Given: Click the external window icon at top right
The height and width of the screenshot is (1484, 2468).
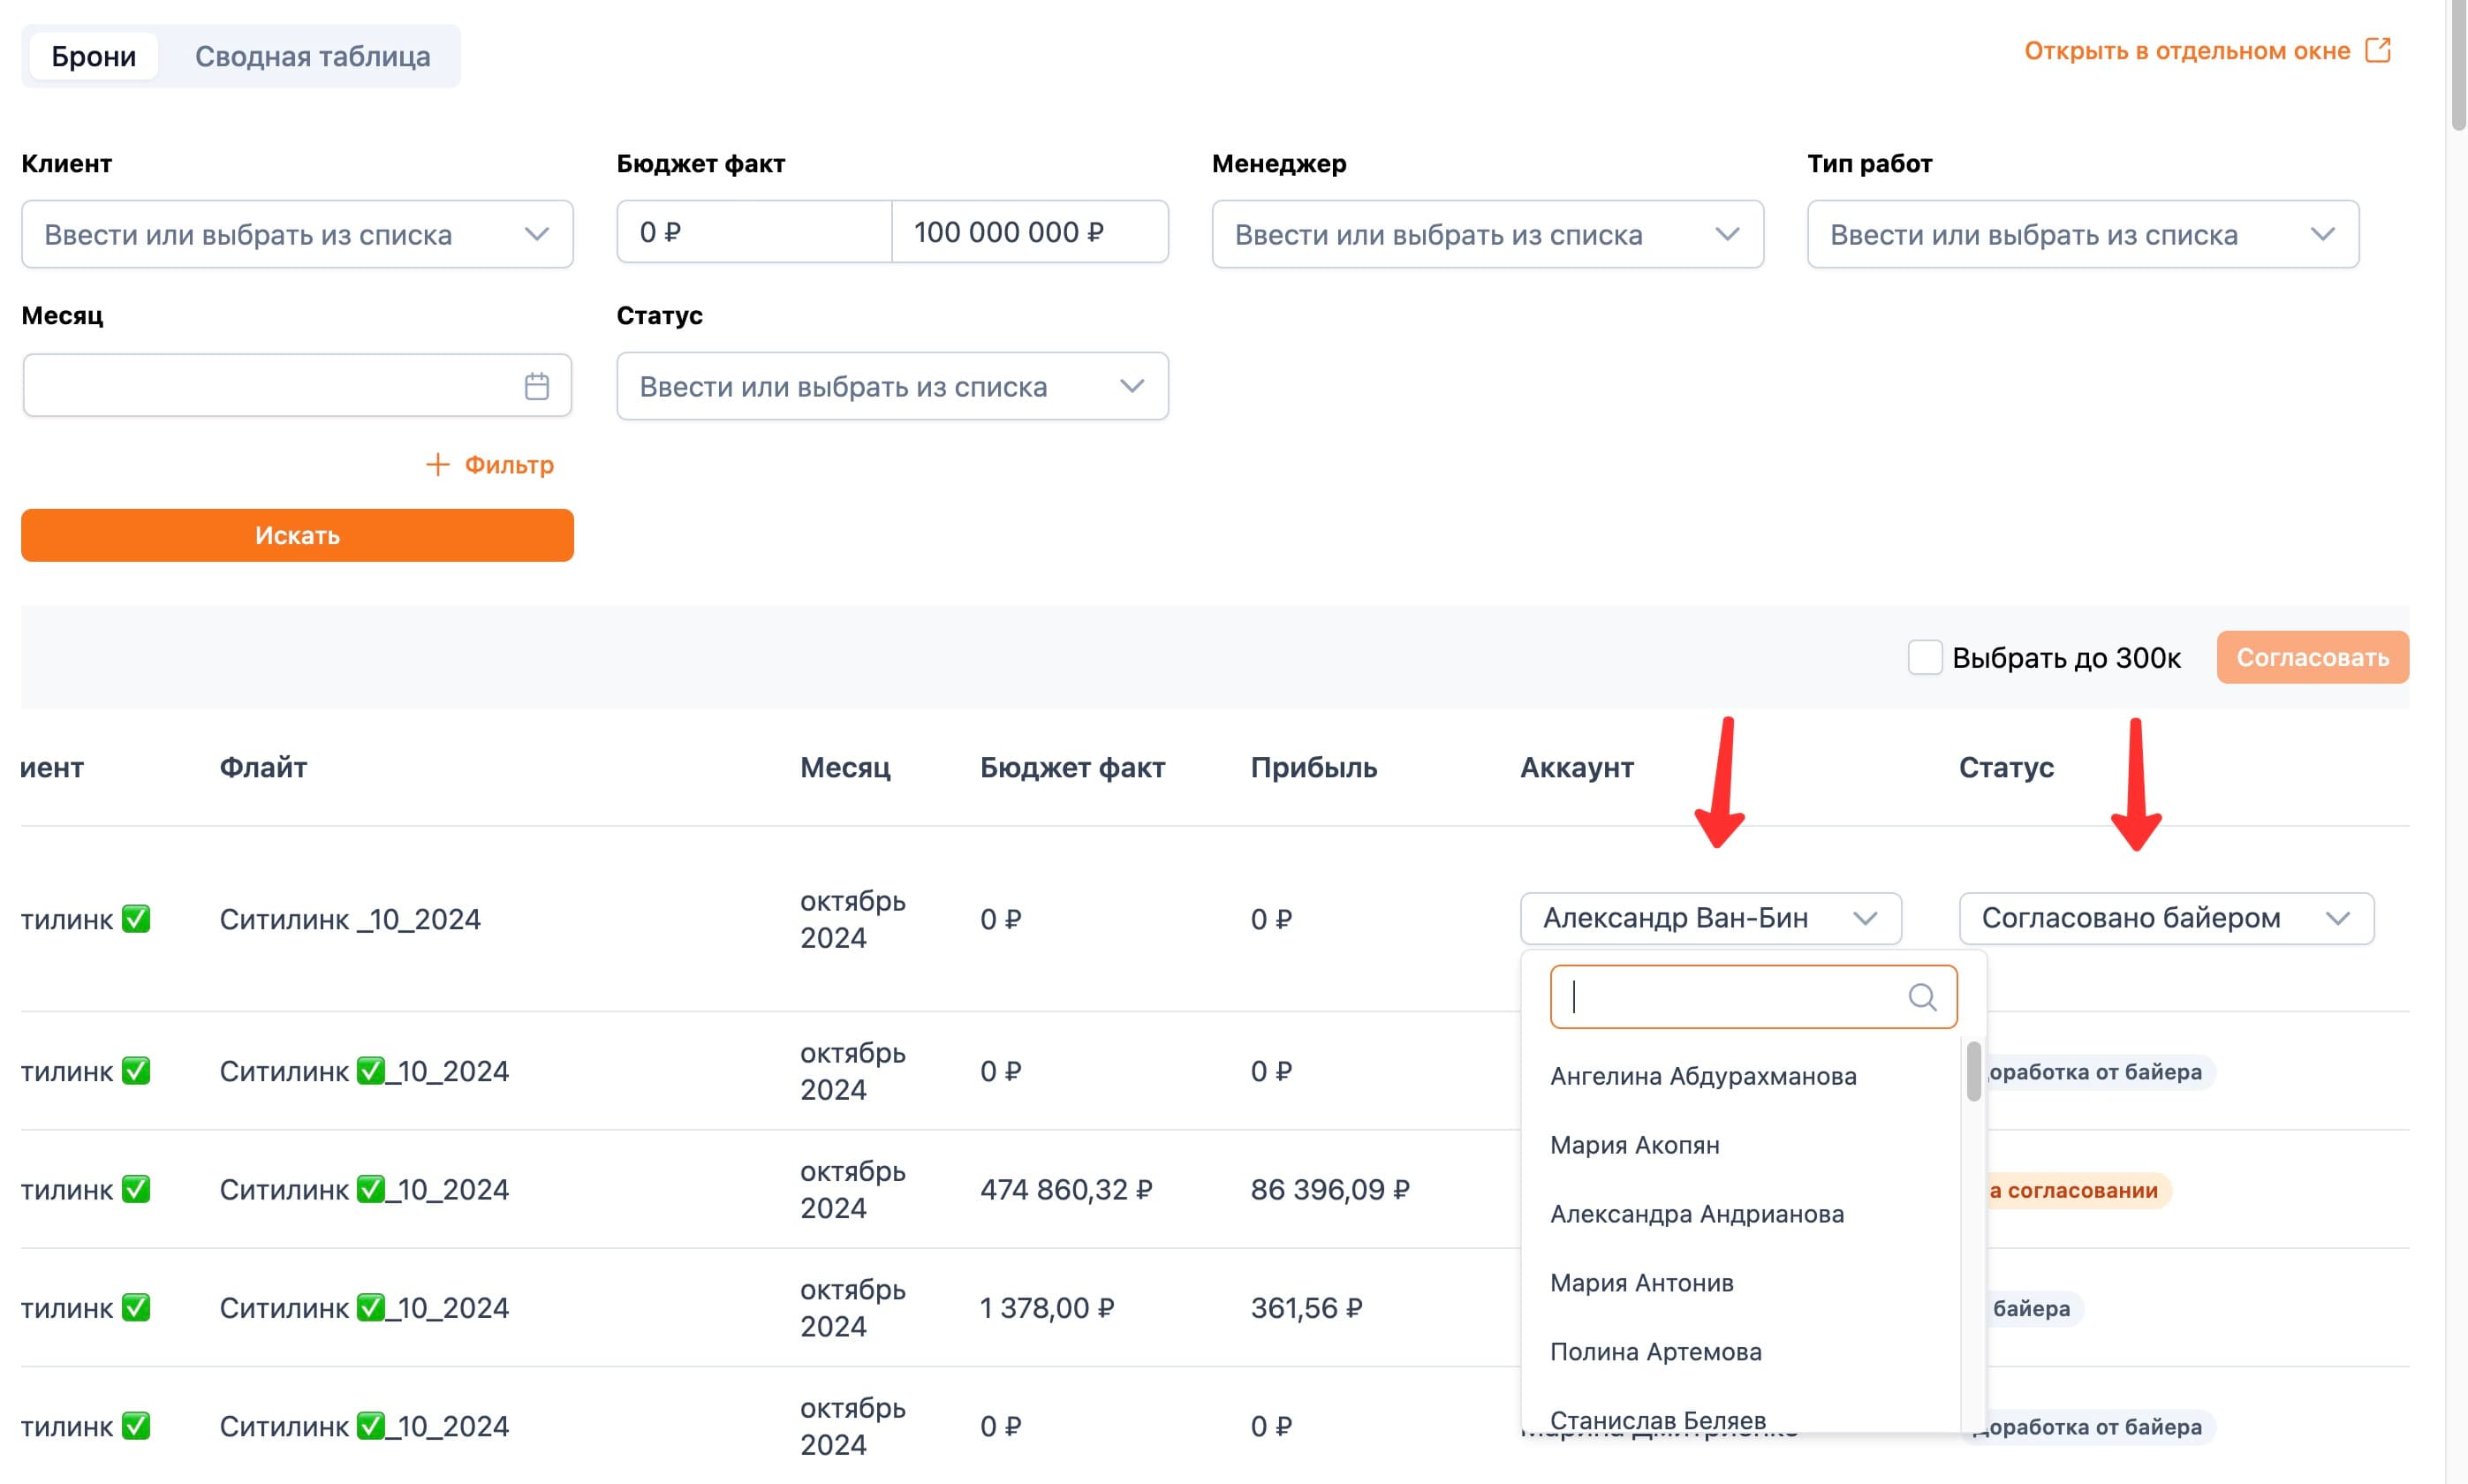Looking at the screenshot, I should pos(2377,50).
